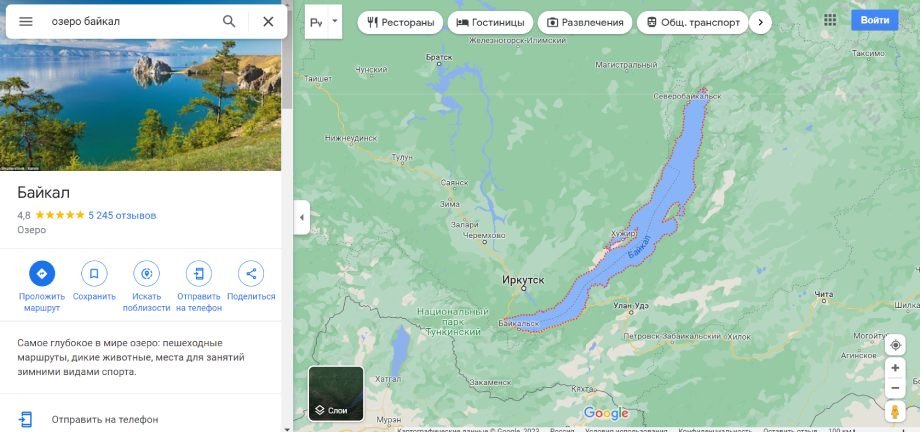Image resolution: width=920 pixels, height=432 pixels.
Task: Click the Тулун town label
Action: point(402,157)
